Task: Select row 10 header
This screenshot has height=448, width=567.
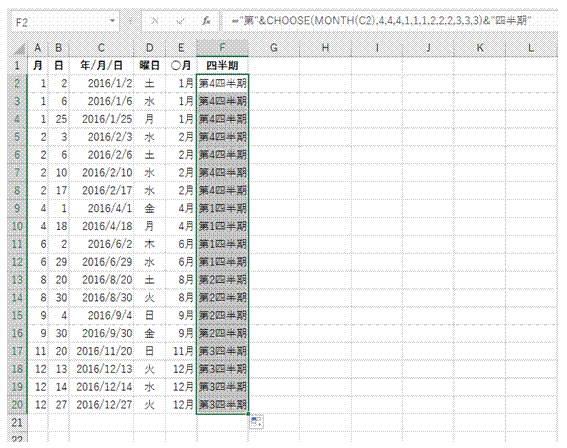Action: click(17, 226)
